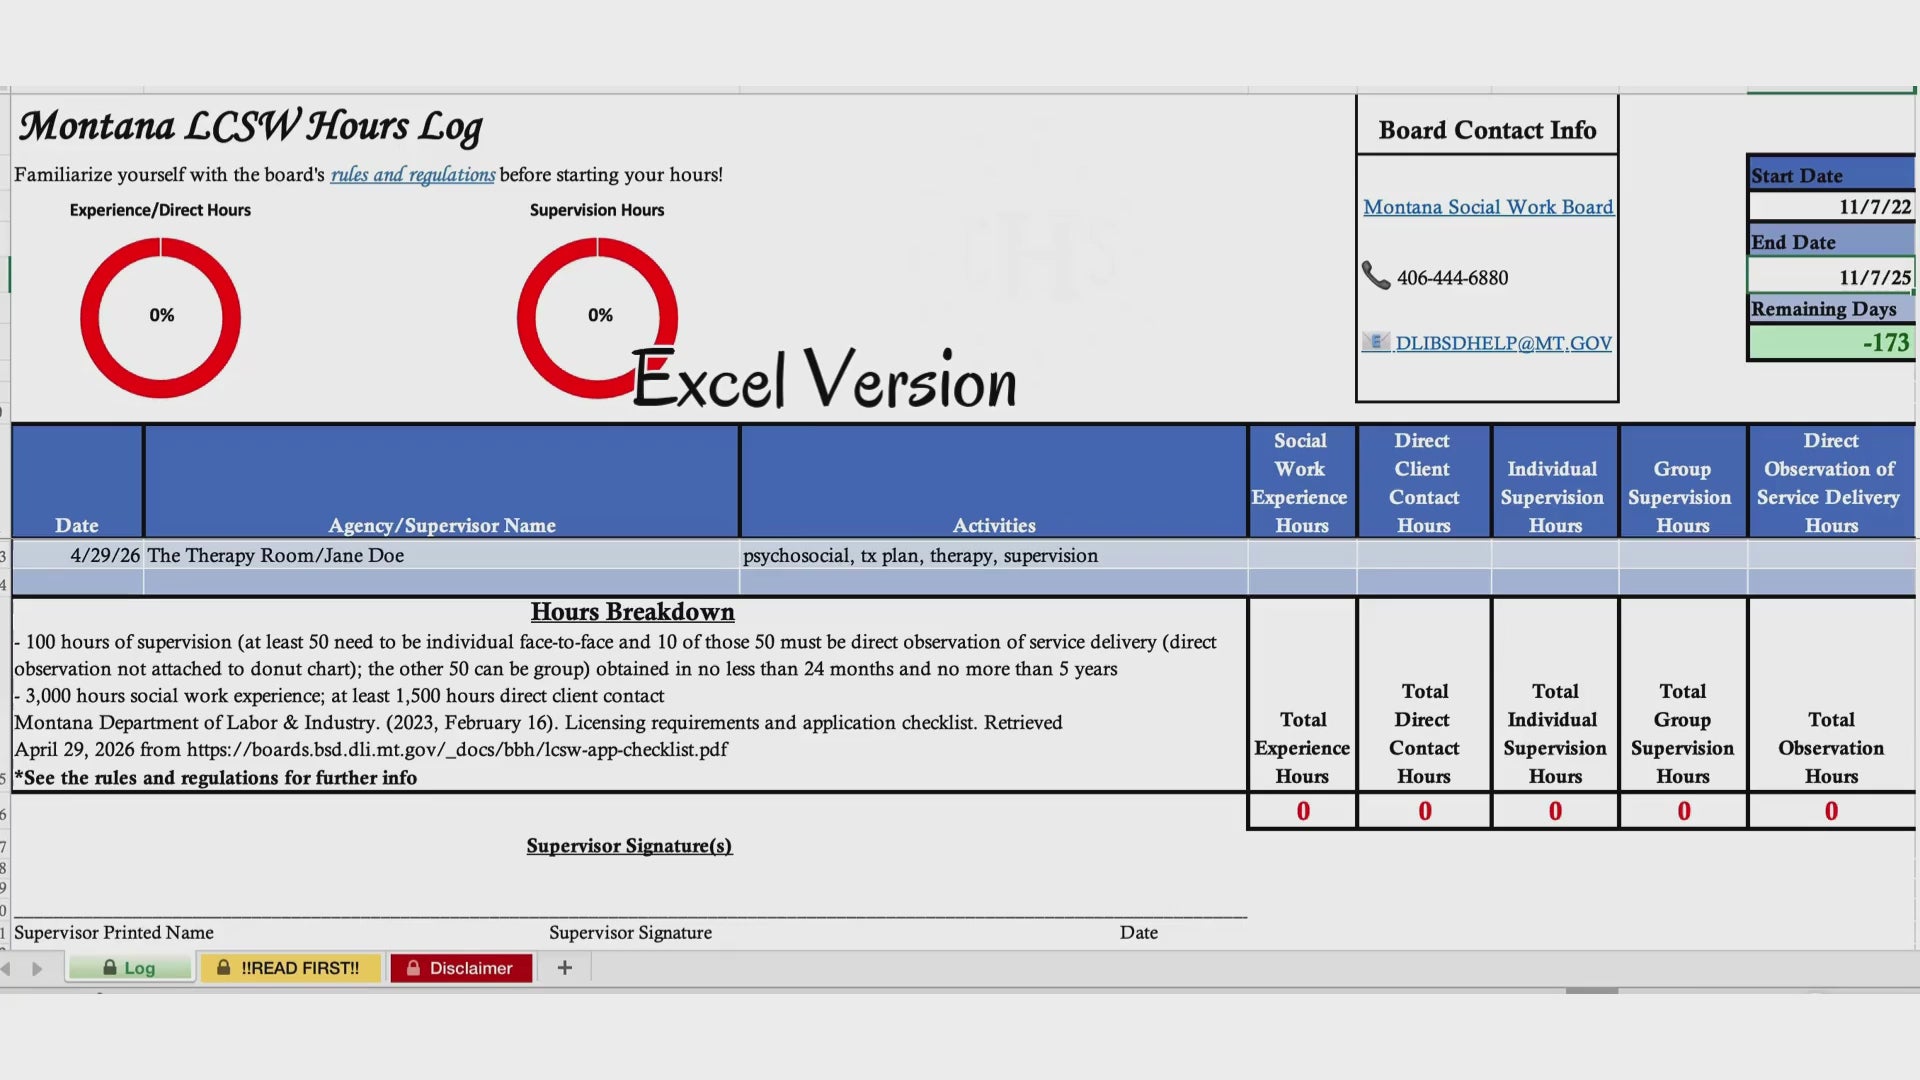The image size is (1920, 1080).
Task: Click the Supervision Hours donut progress chart
Action: pos(597,317)
